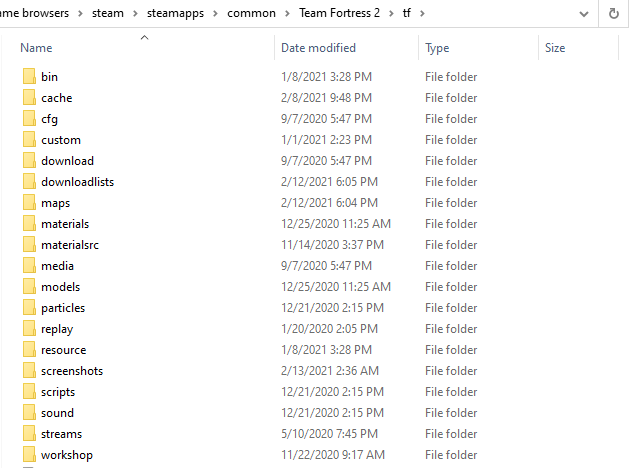641x468 pixels.
Task: Click the refresh button in address bar
Action: [x=613, y=14]
